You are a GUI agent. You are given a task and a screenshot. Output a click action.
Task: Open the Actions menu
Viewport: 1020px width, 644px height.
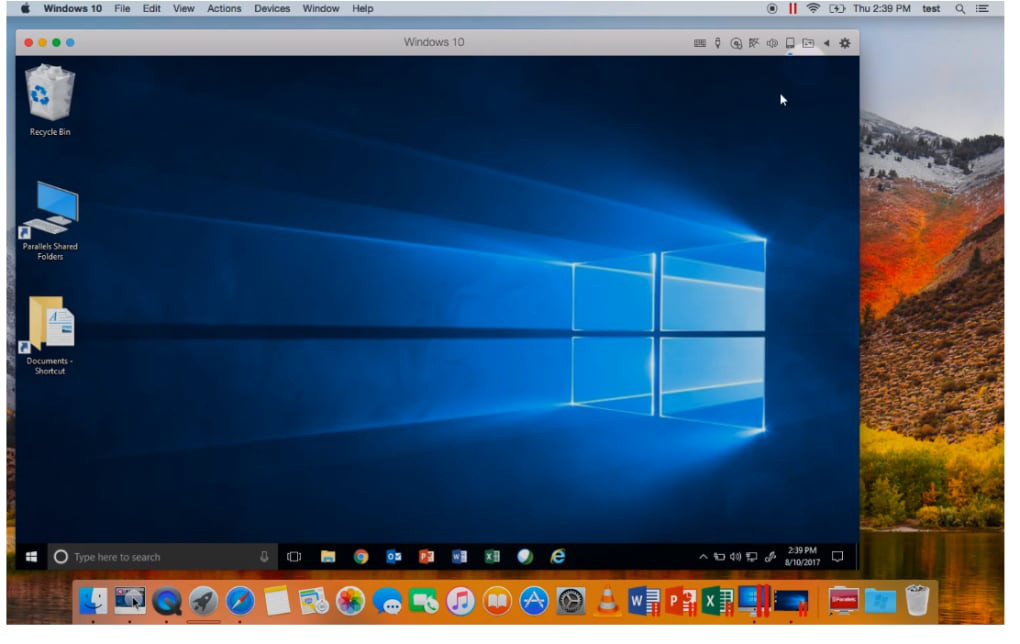[224, 8]
